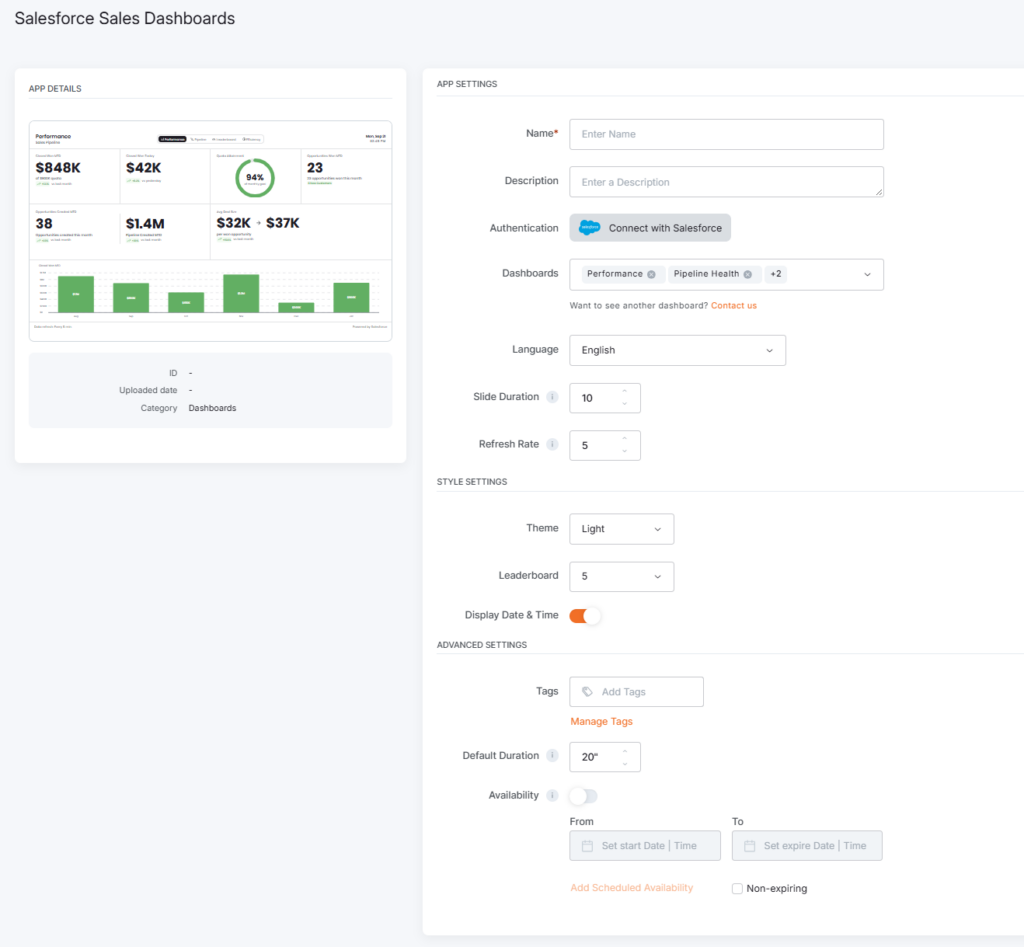Click the Enter Name input field
The height and width of the screenshot is (947, 1024).
click(x=726, y=135)
